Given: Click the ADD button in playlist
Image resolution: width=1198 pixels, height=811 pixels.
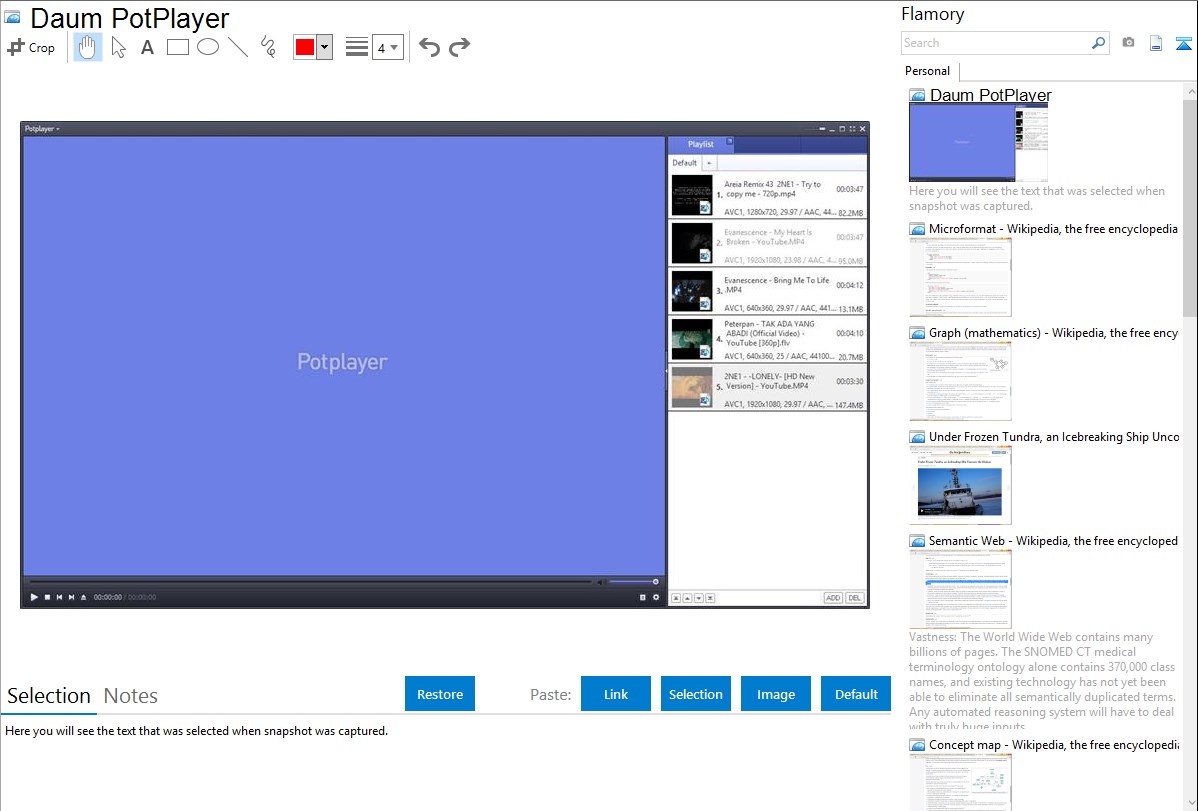Looking at the screenshot, I should [833, 598].
